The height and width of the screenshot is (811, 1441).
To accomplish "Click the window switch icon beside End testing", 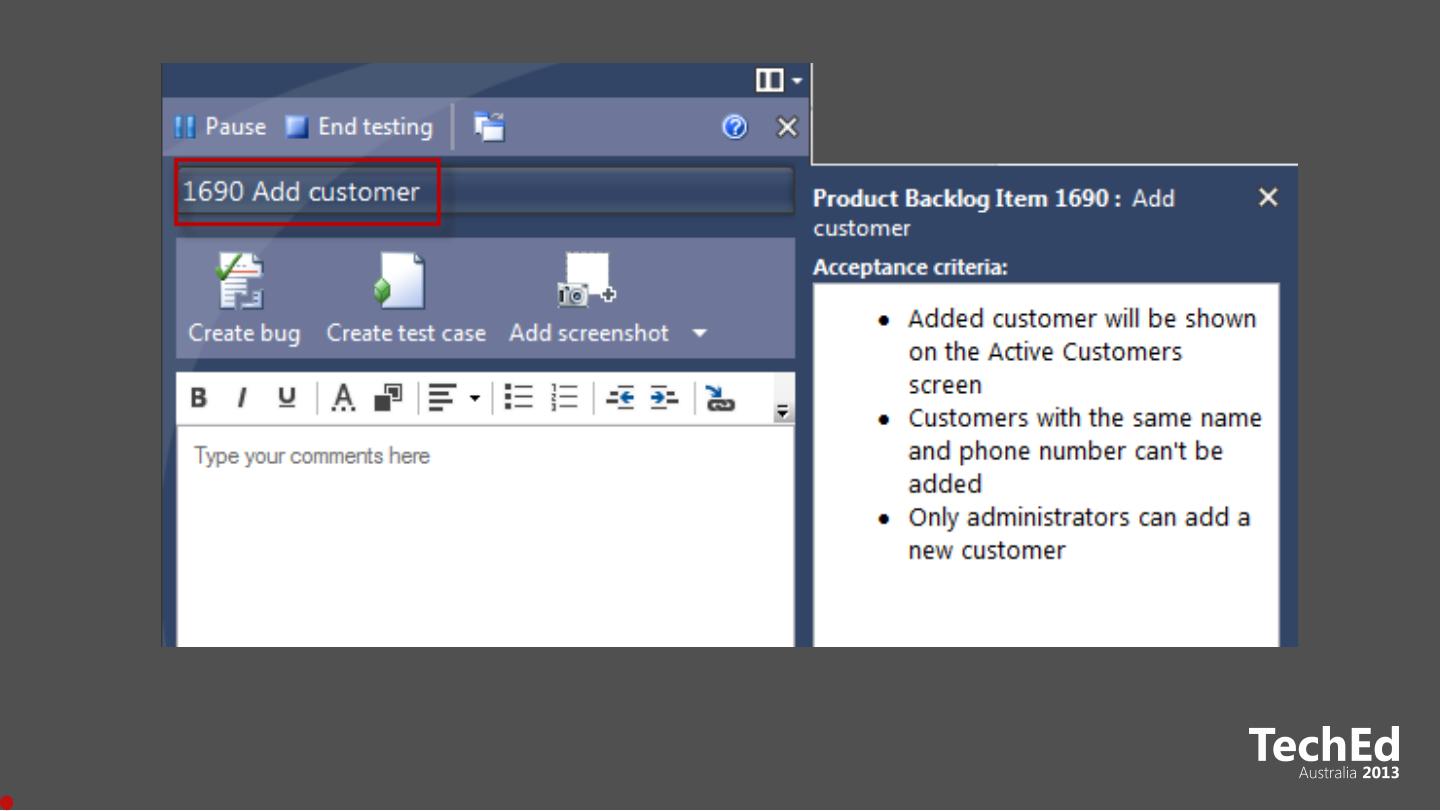I will point(489,127).
